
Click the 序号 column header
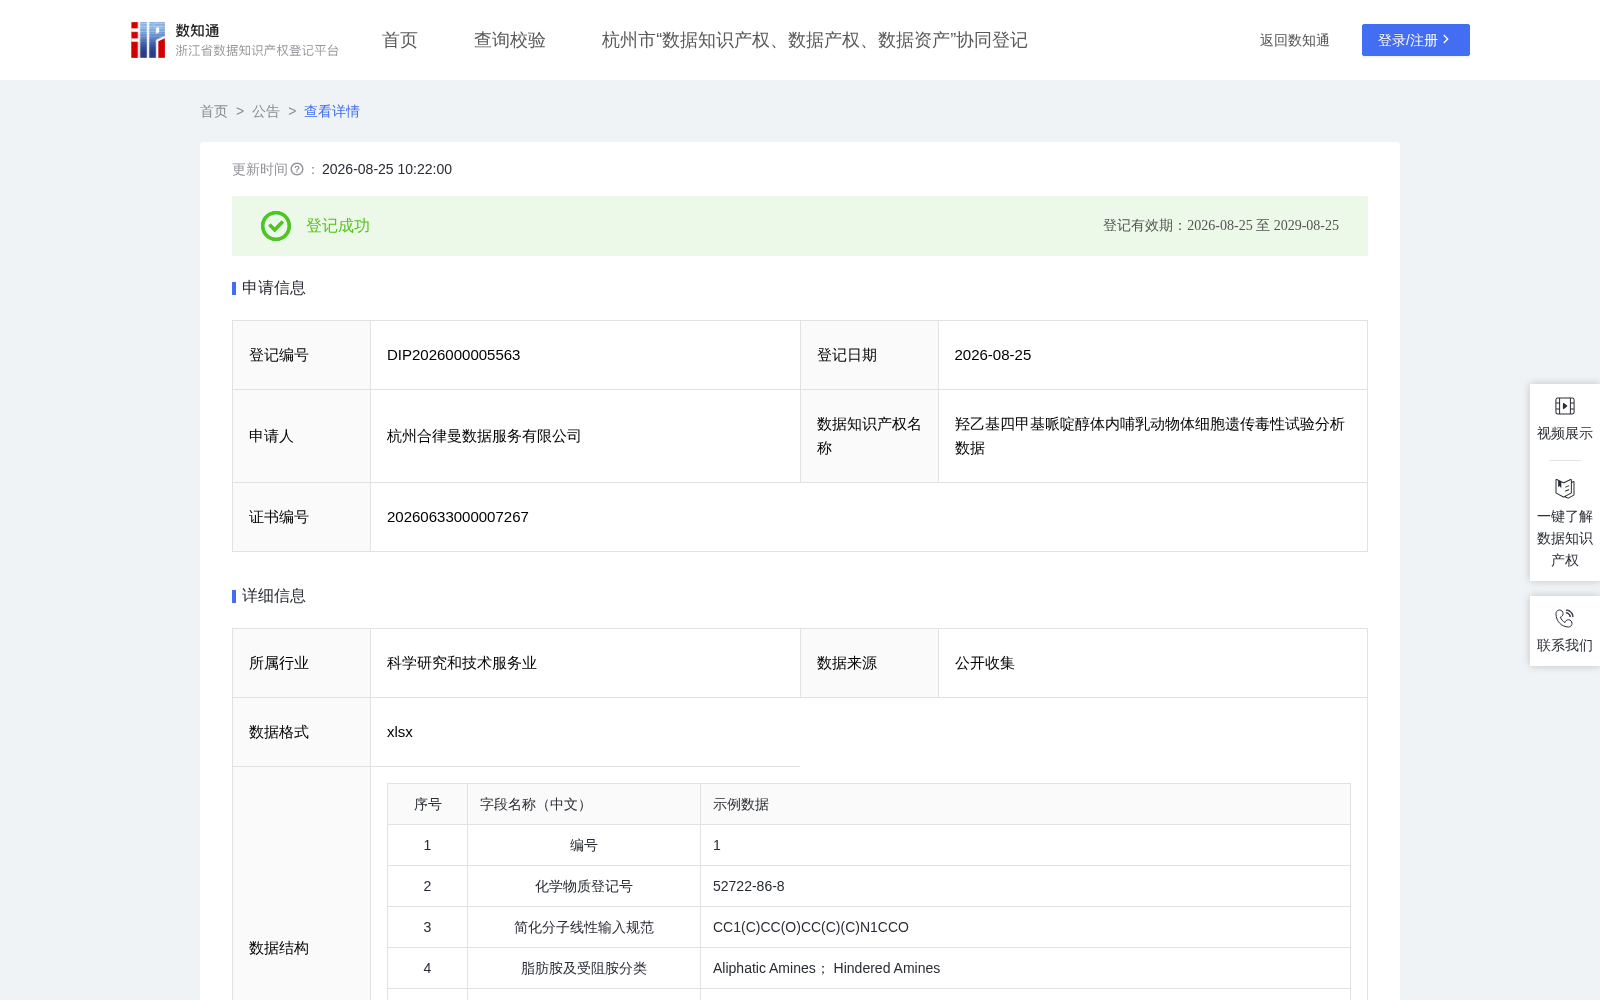point(428,804)
